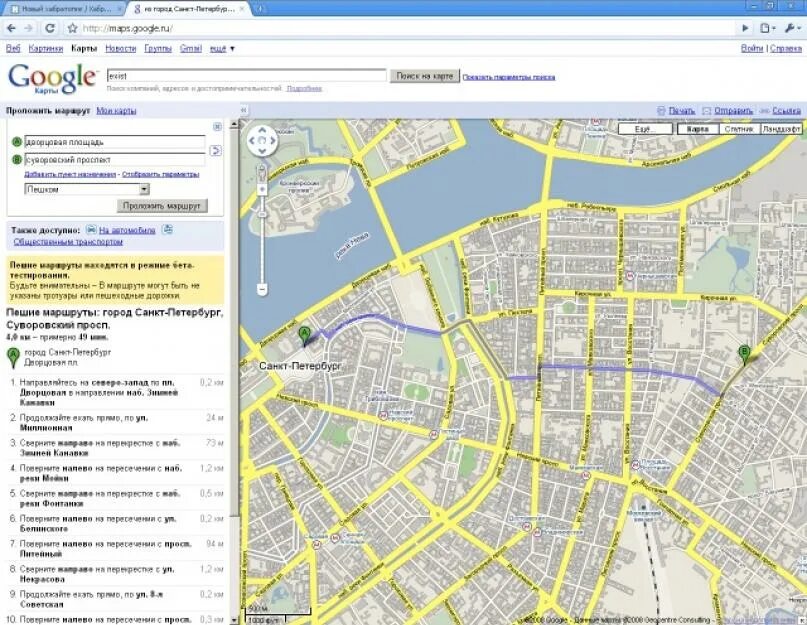Pan the map down with the arrow
Image resolution: width=807 pixels, height=625 pixels.
[262, 151]
